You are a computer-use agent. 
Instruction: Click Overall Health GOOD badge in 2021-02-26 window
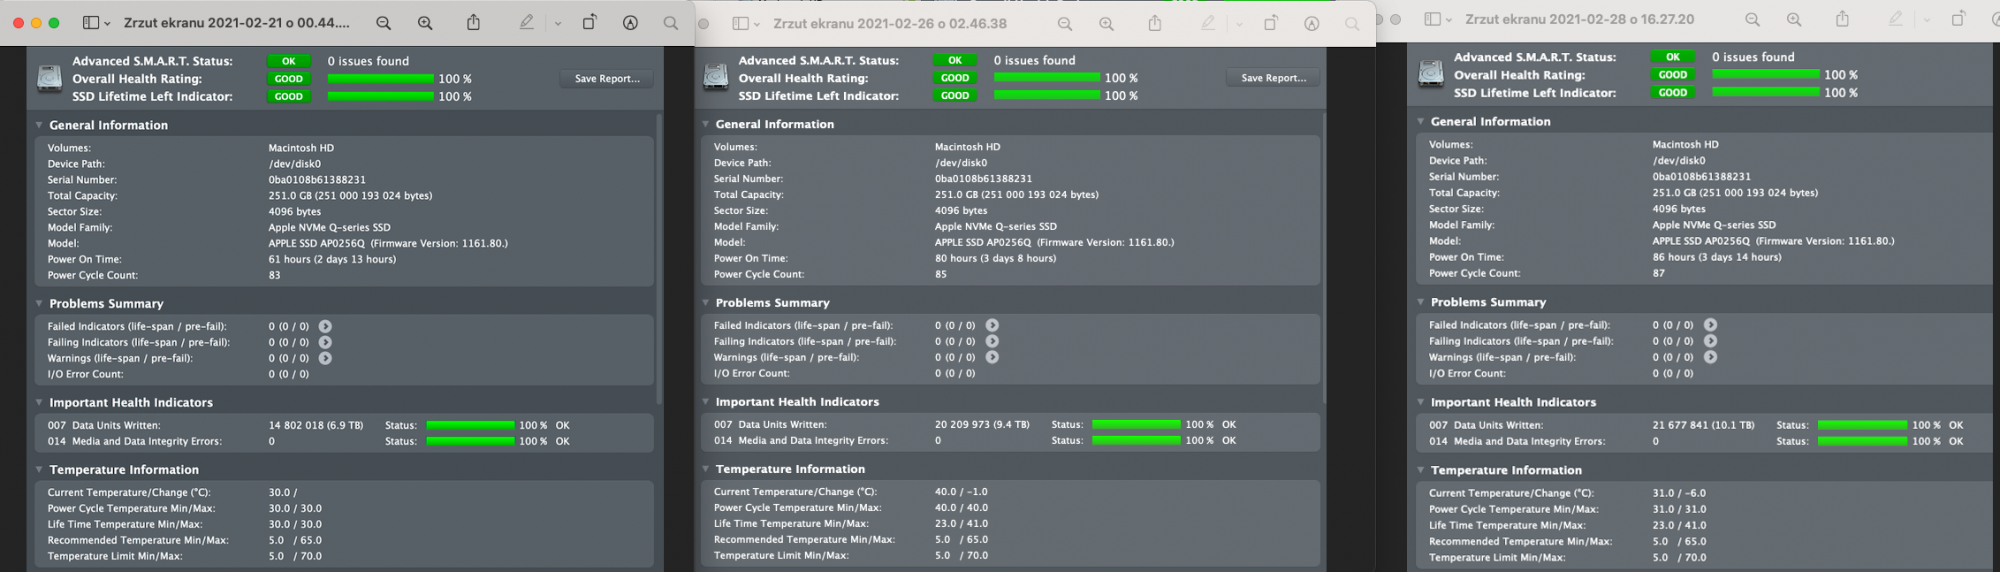pos(955,78)
